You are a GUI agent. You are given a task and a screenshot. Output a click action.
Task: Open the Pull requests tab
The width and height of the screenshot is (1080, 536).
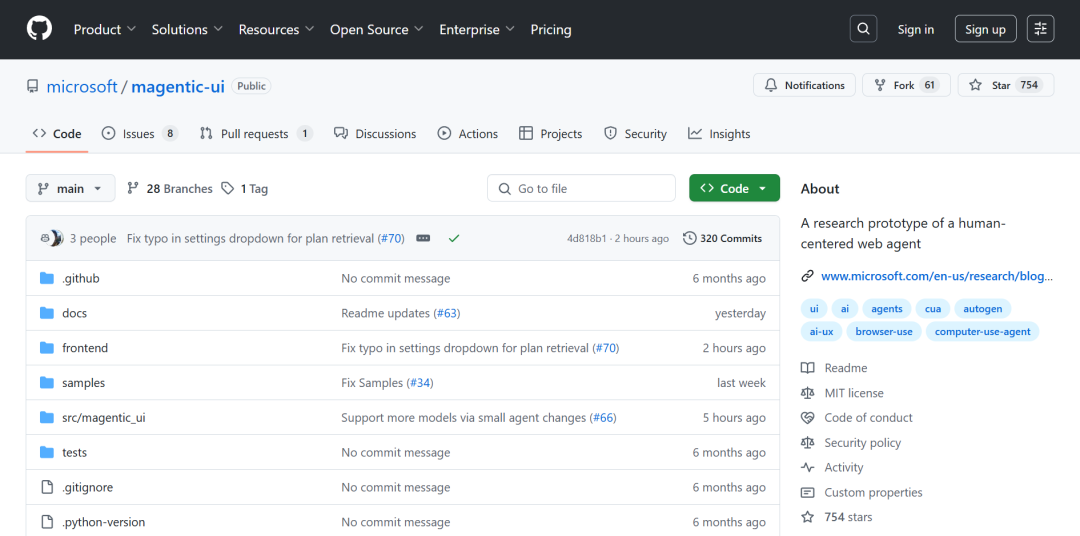pyautogui.click(x=256, y=134)
